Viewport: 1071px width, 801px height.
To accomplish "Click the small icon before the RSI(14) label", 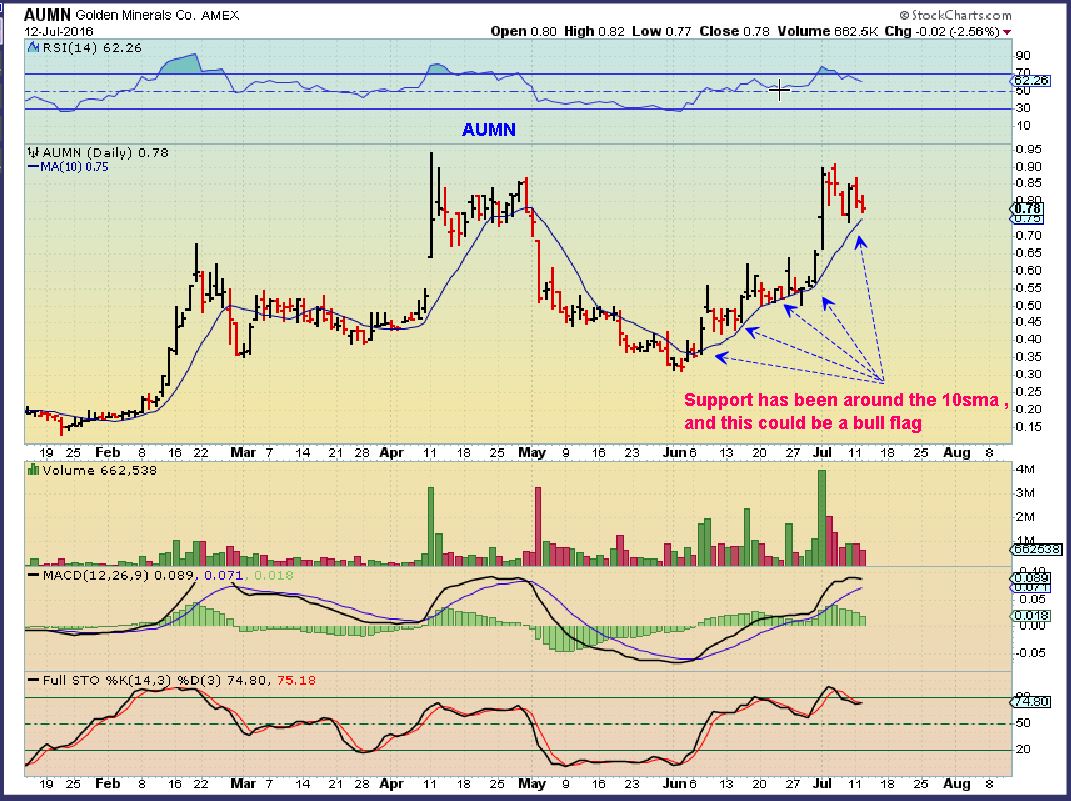I will (33, 48).
